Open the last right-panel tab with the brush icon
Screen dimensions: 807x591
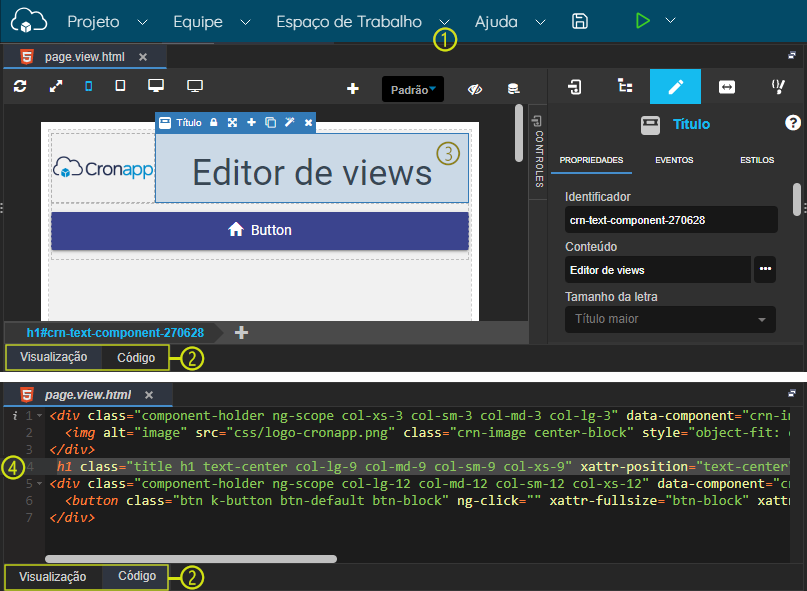click(778, 86)
